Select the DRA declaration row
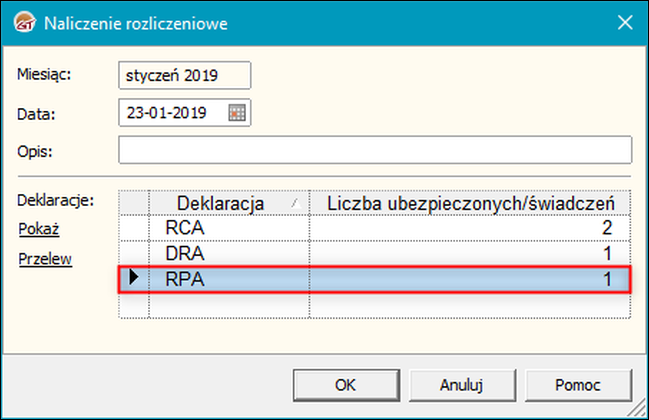The image size is (649, 420). click(x=375, y=253)
